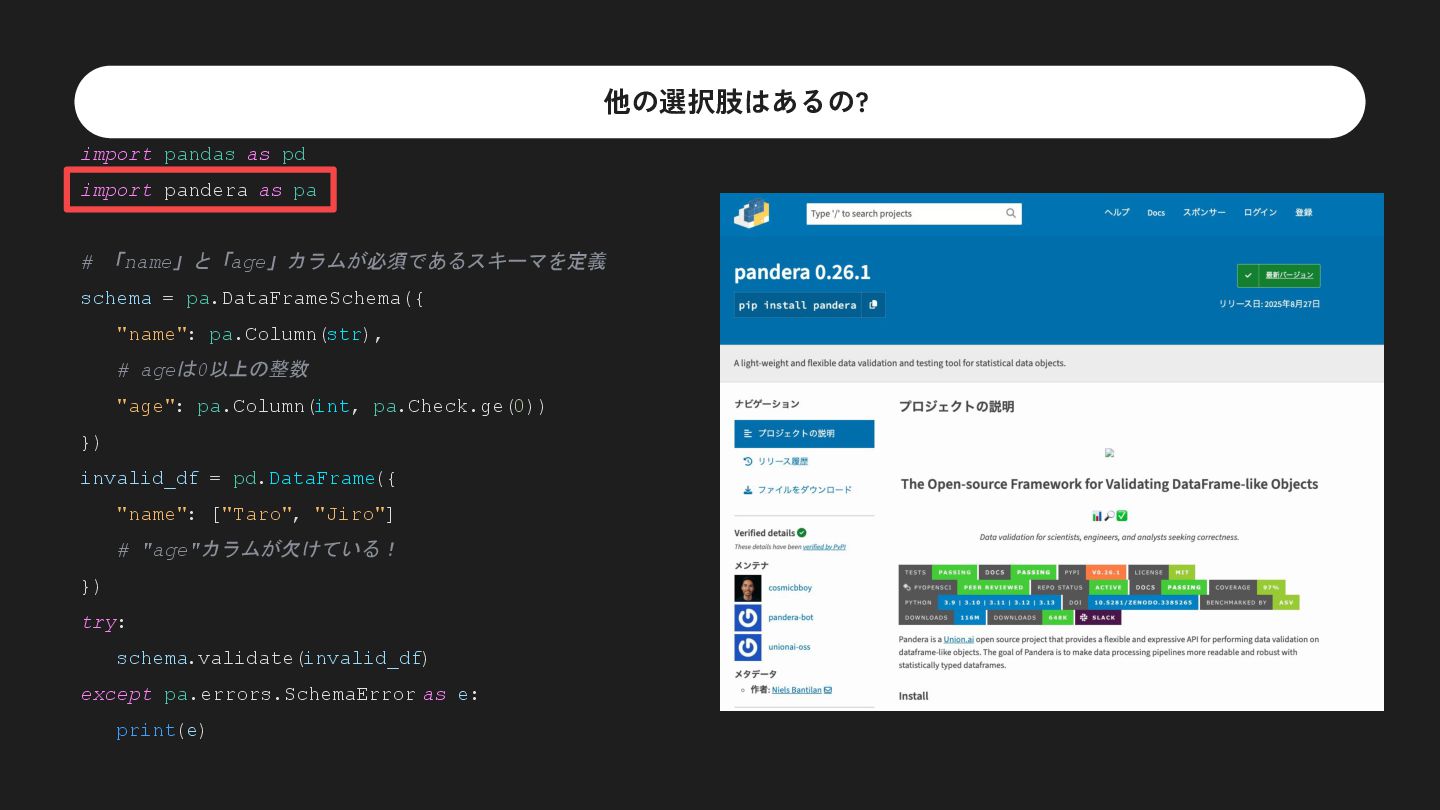Image resolution: width=1440 pixels, height=810 pixels.
Task: Click the SLACK badge
Action: (1098, 617)
